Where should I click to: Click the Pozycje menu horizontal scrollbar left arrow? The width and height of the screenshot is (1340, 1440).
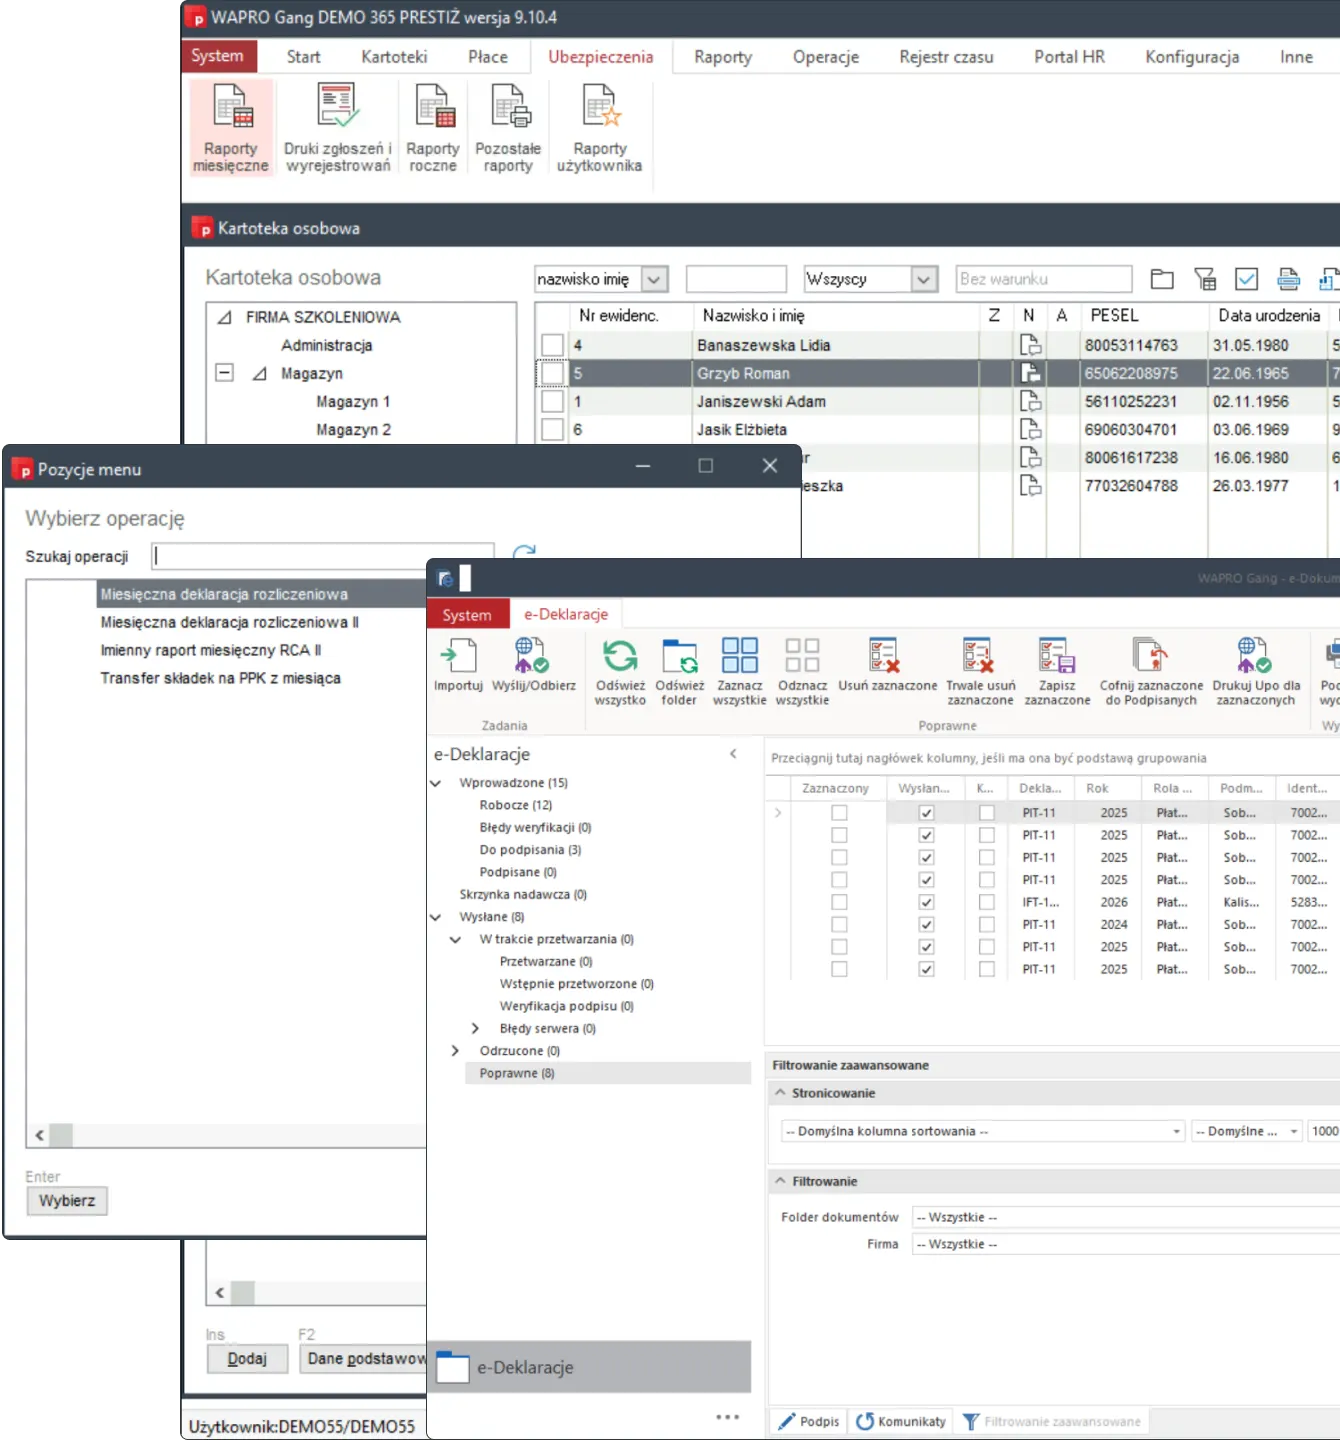pyautogui.click(x=39, y=1135)
